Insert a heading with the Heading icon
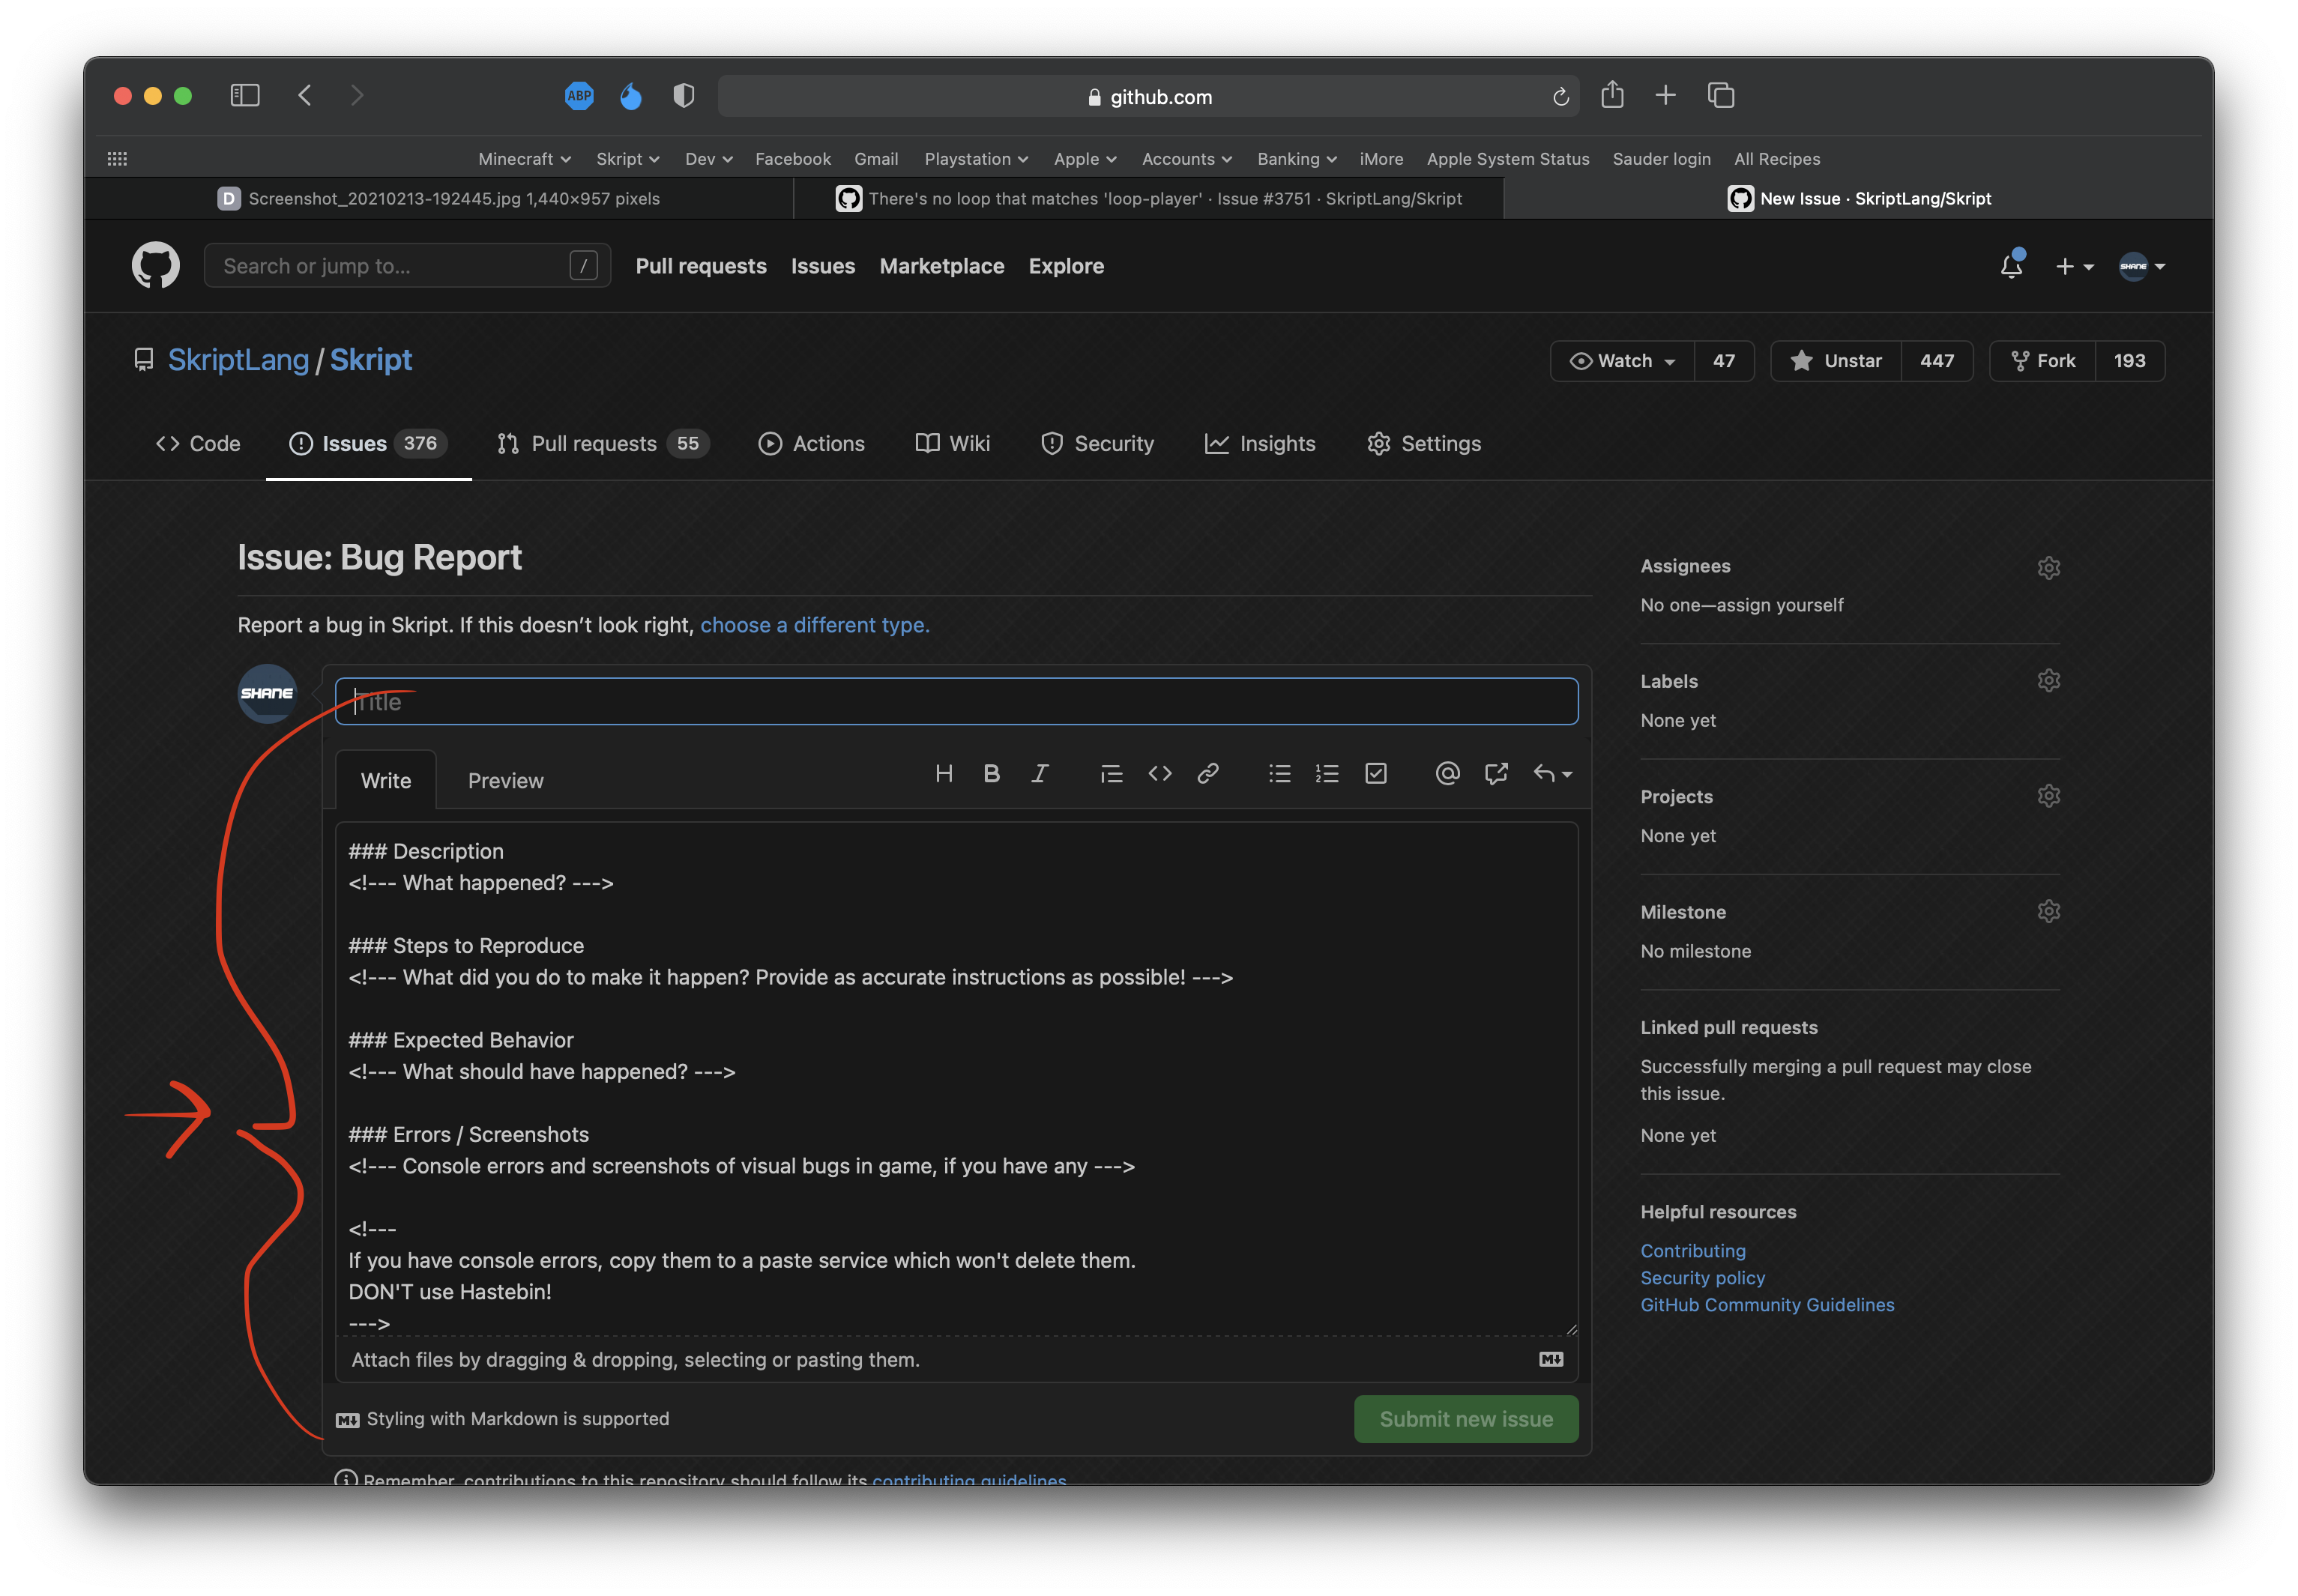2298x1596 pixels. 944,773
